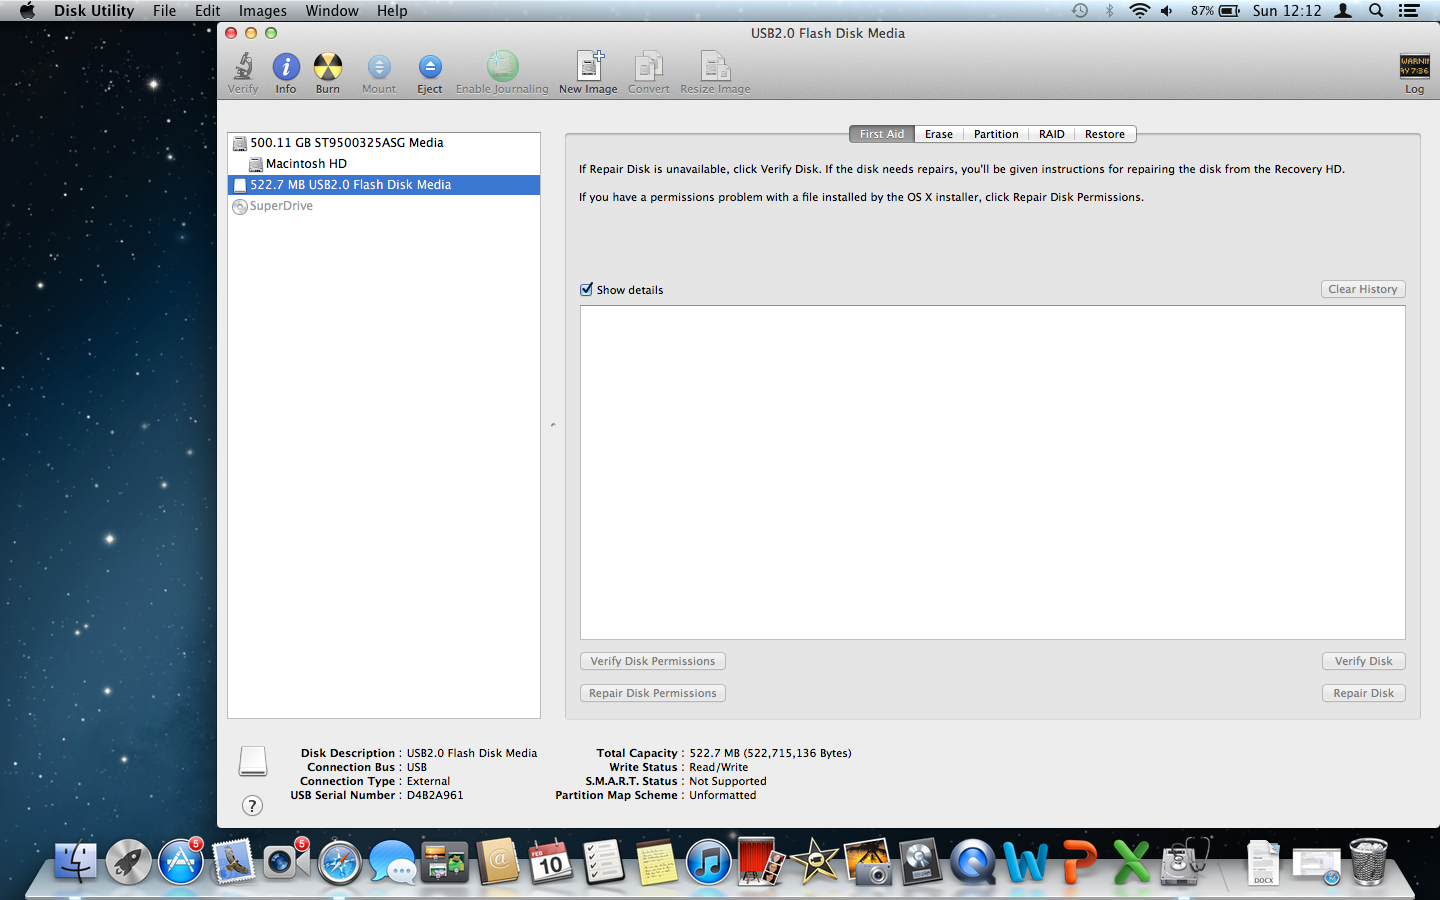Open iPhoto from the Dock
The width and height of the screenshot is (1440, 900).
(868, 862)
